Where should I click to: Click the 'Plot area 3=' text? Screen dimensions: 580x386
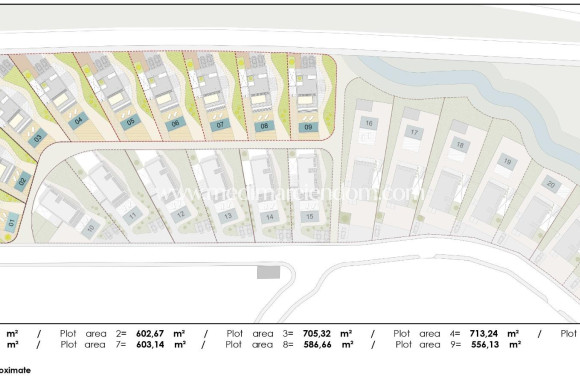(x=260, y=334)
